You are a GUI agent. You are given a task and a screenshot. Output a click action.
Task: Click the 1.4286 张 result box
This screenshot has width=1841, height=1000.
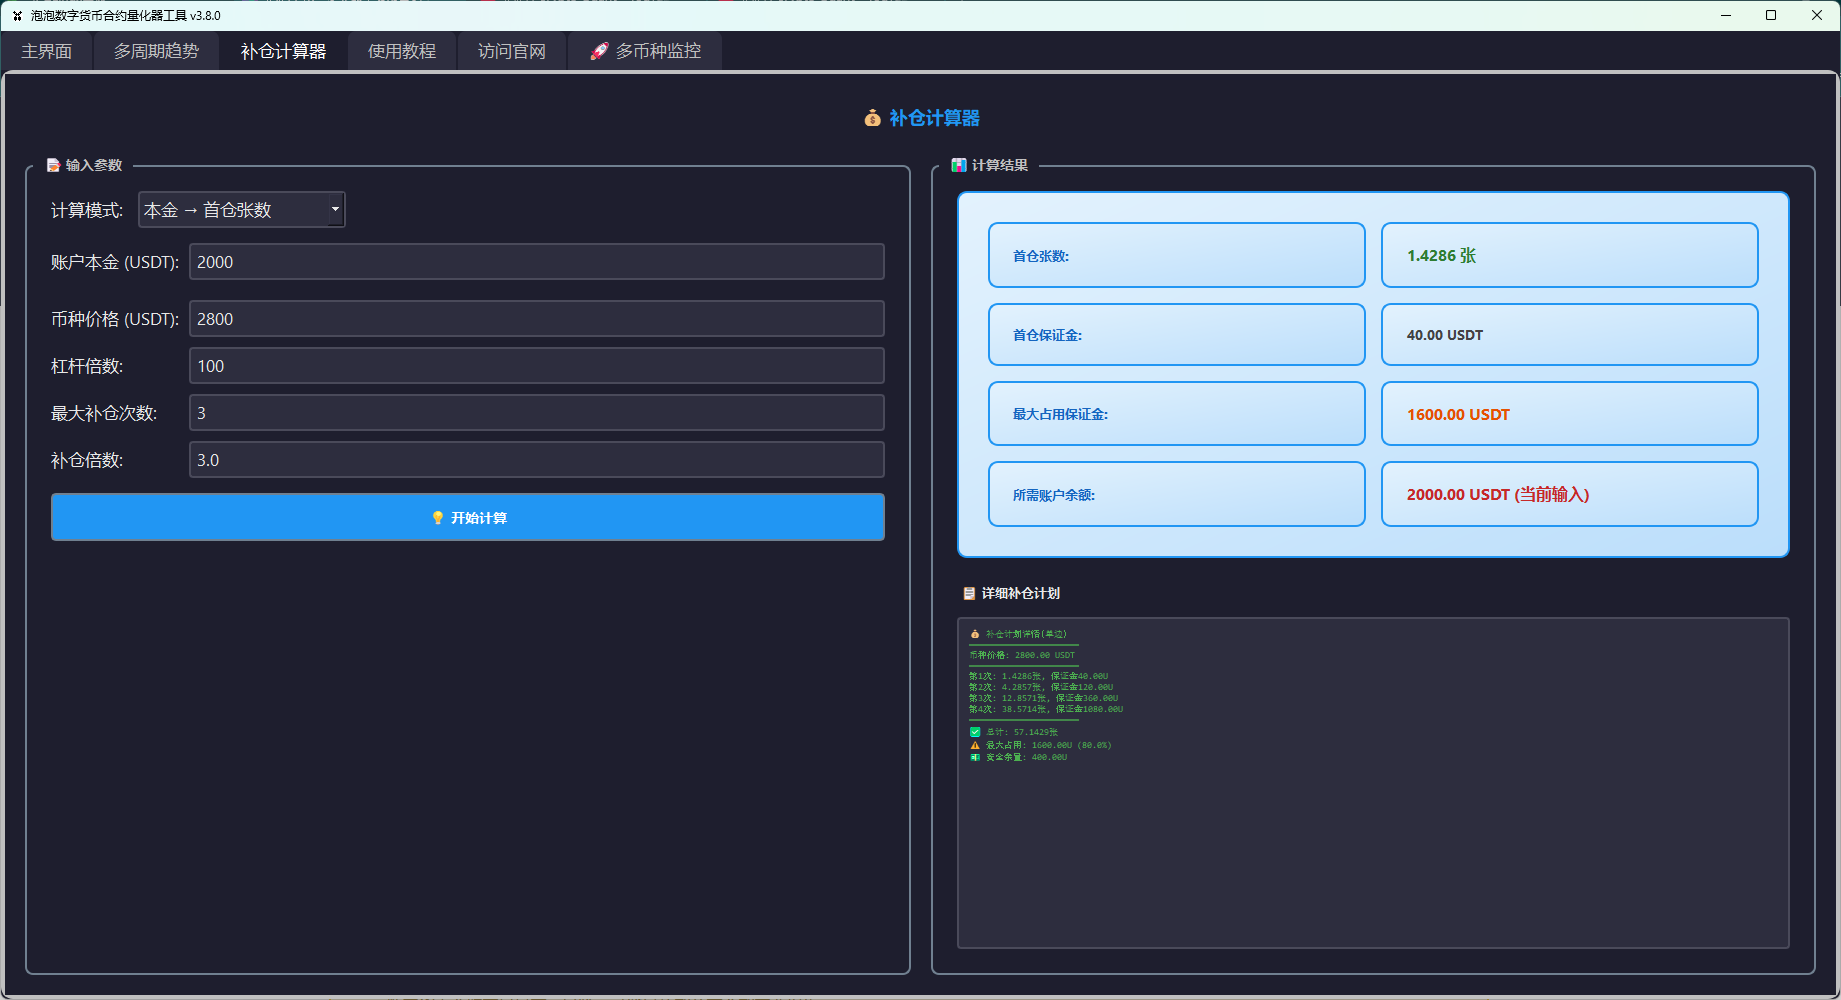(1568, 255)
